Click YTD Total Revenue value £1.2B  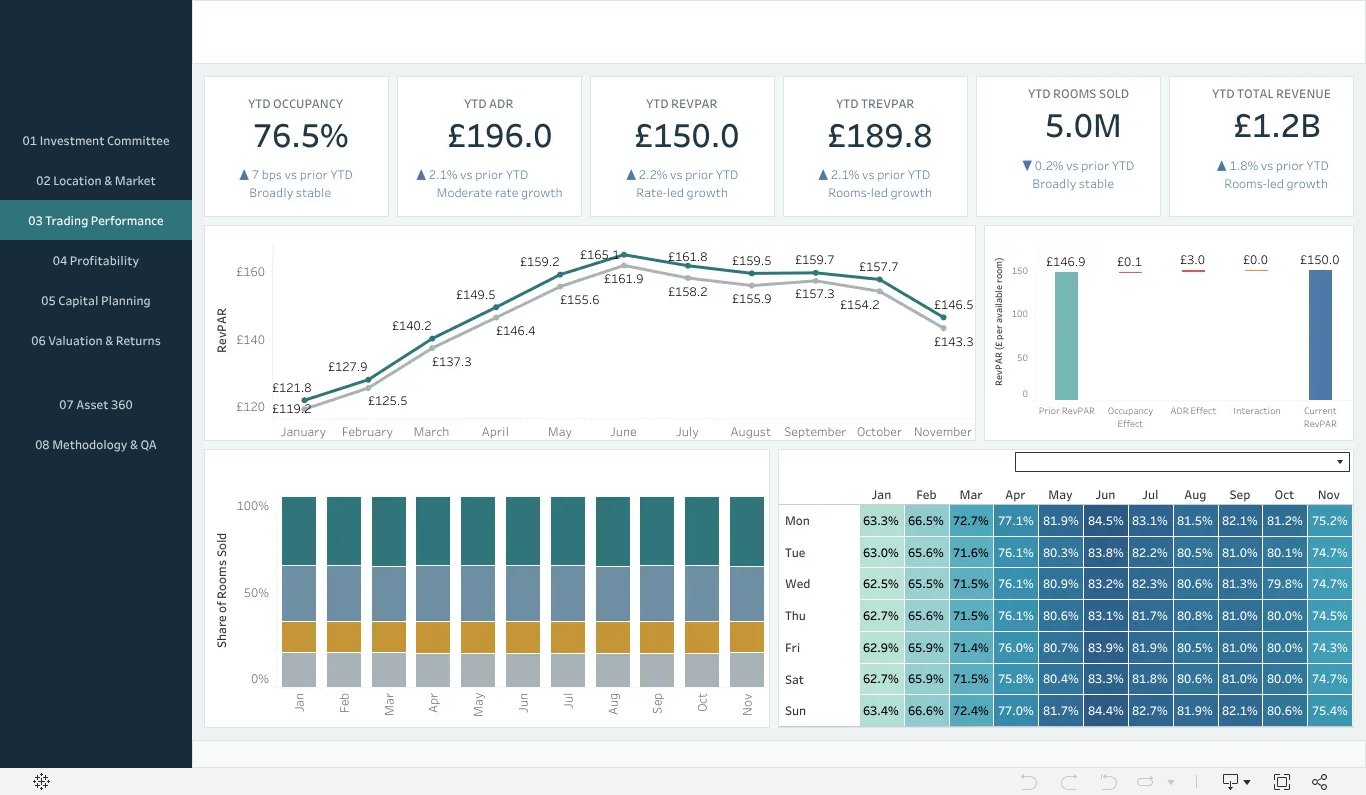[1276, 126]
